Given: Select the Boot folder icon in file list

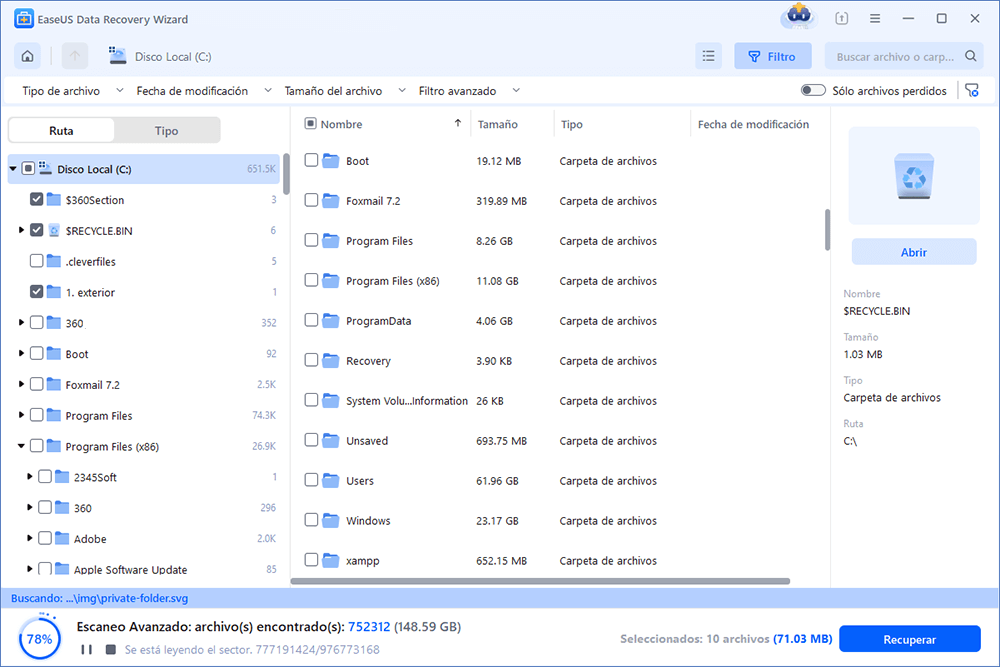Looking at the screenshot, I should tap(330, 161).
